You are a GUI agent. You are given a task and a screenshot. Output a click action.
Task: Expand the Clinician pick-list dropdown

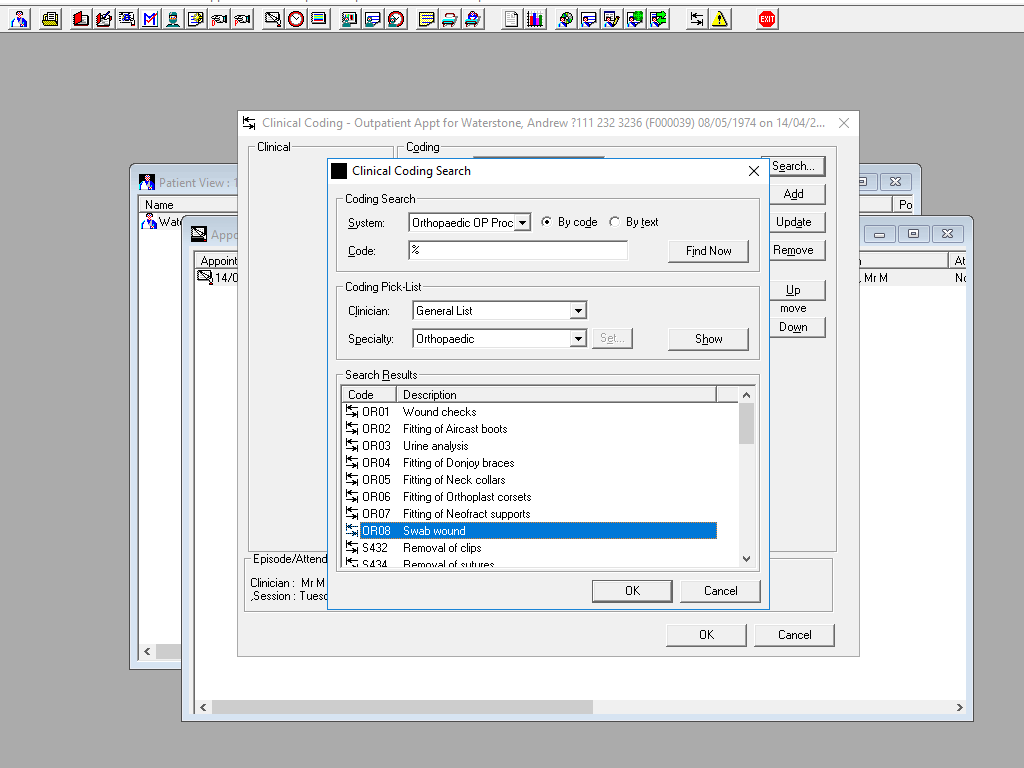pyautogui.click(x=578, y=311)
